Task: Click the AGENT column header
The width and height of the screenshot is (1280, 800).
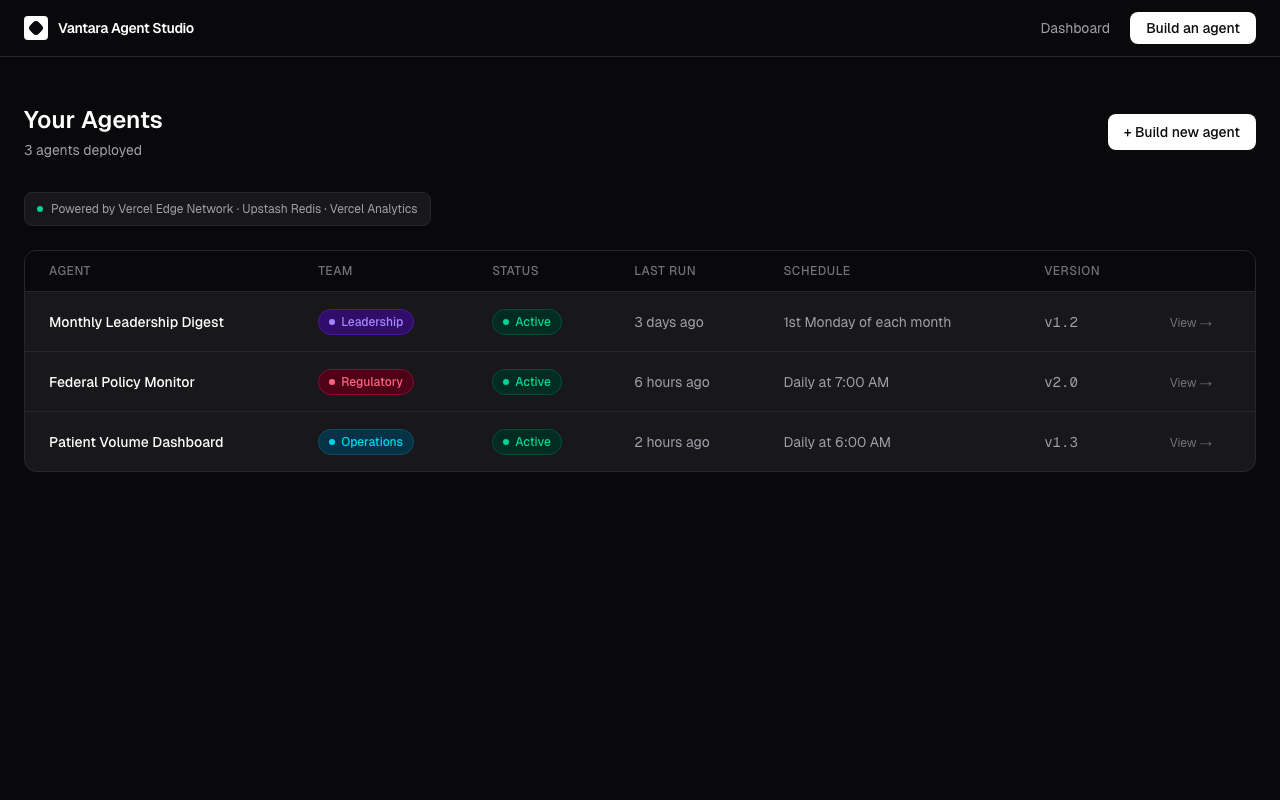Action: pos(70,271)
